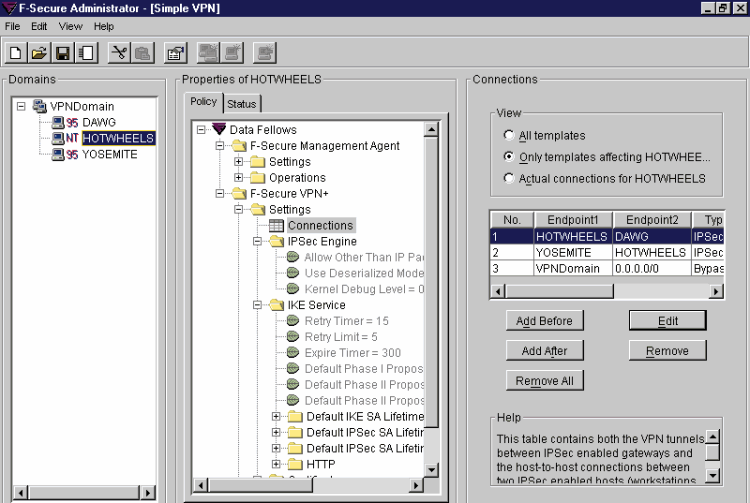Click the Remove All button

point(544,381)
